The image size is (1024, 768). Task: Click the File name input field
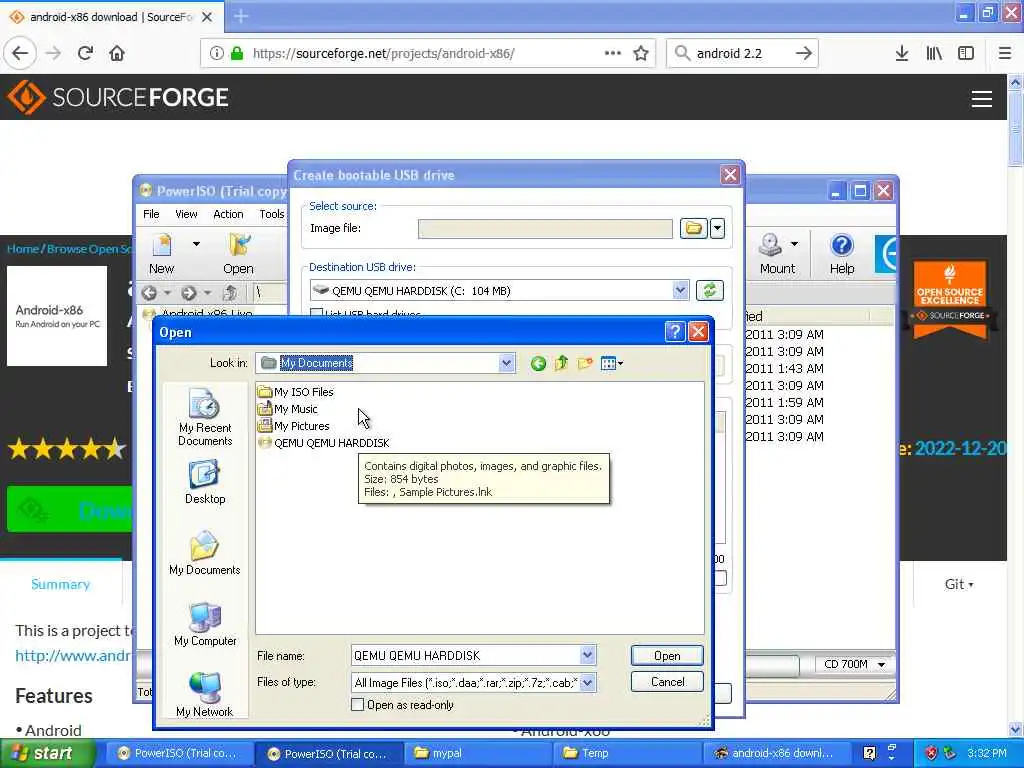[x=465, y=655]
